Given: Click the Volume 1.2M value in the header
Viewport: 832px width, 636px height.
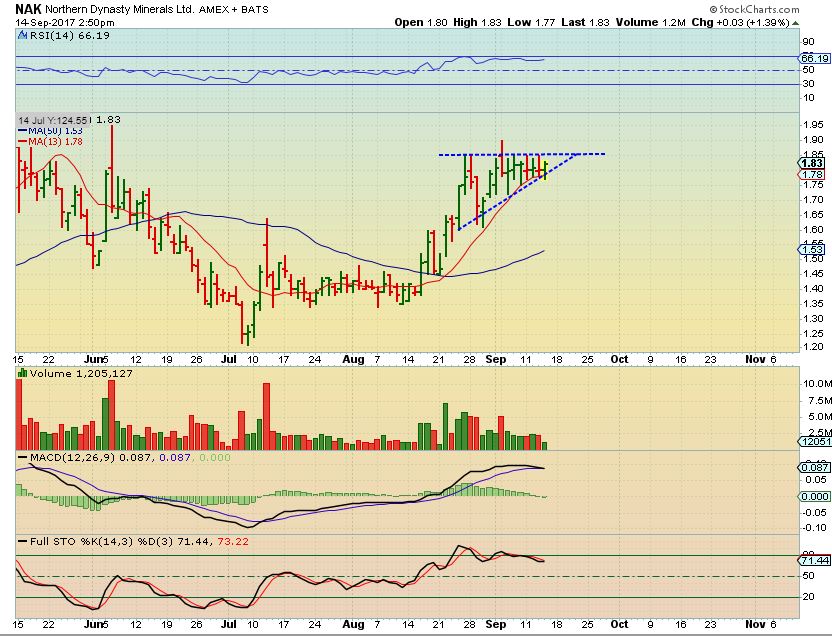Looking at the screenshot, I should click(651, 22).
